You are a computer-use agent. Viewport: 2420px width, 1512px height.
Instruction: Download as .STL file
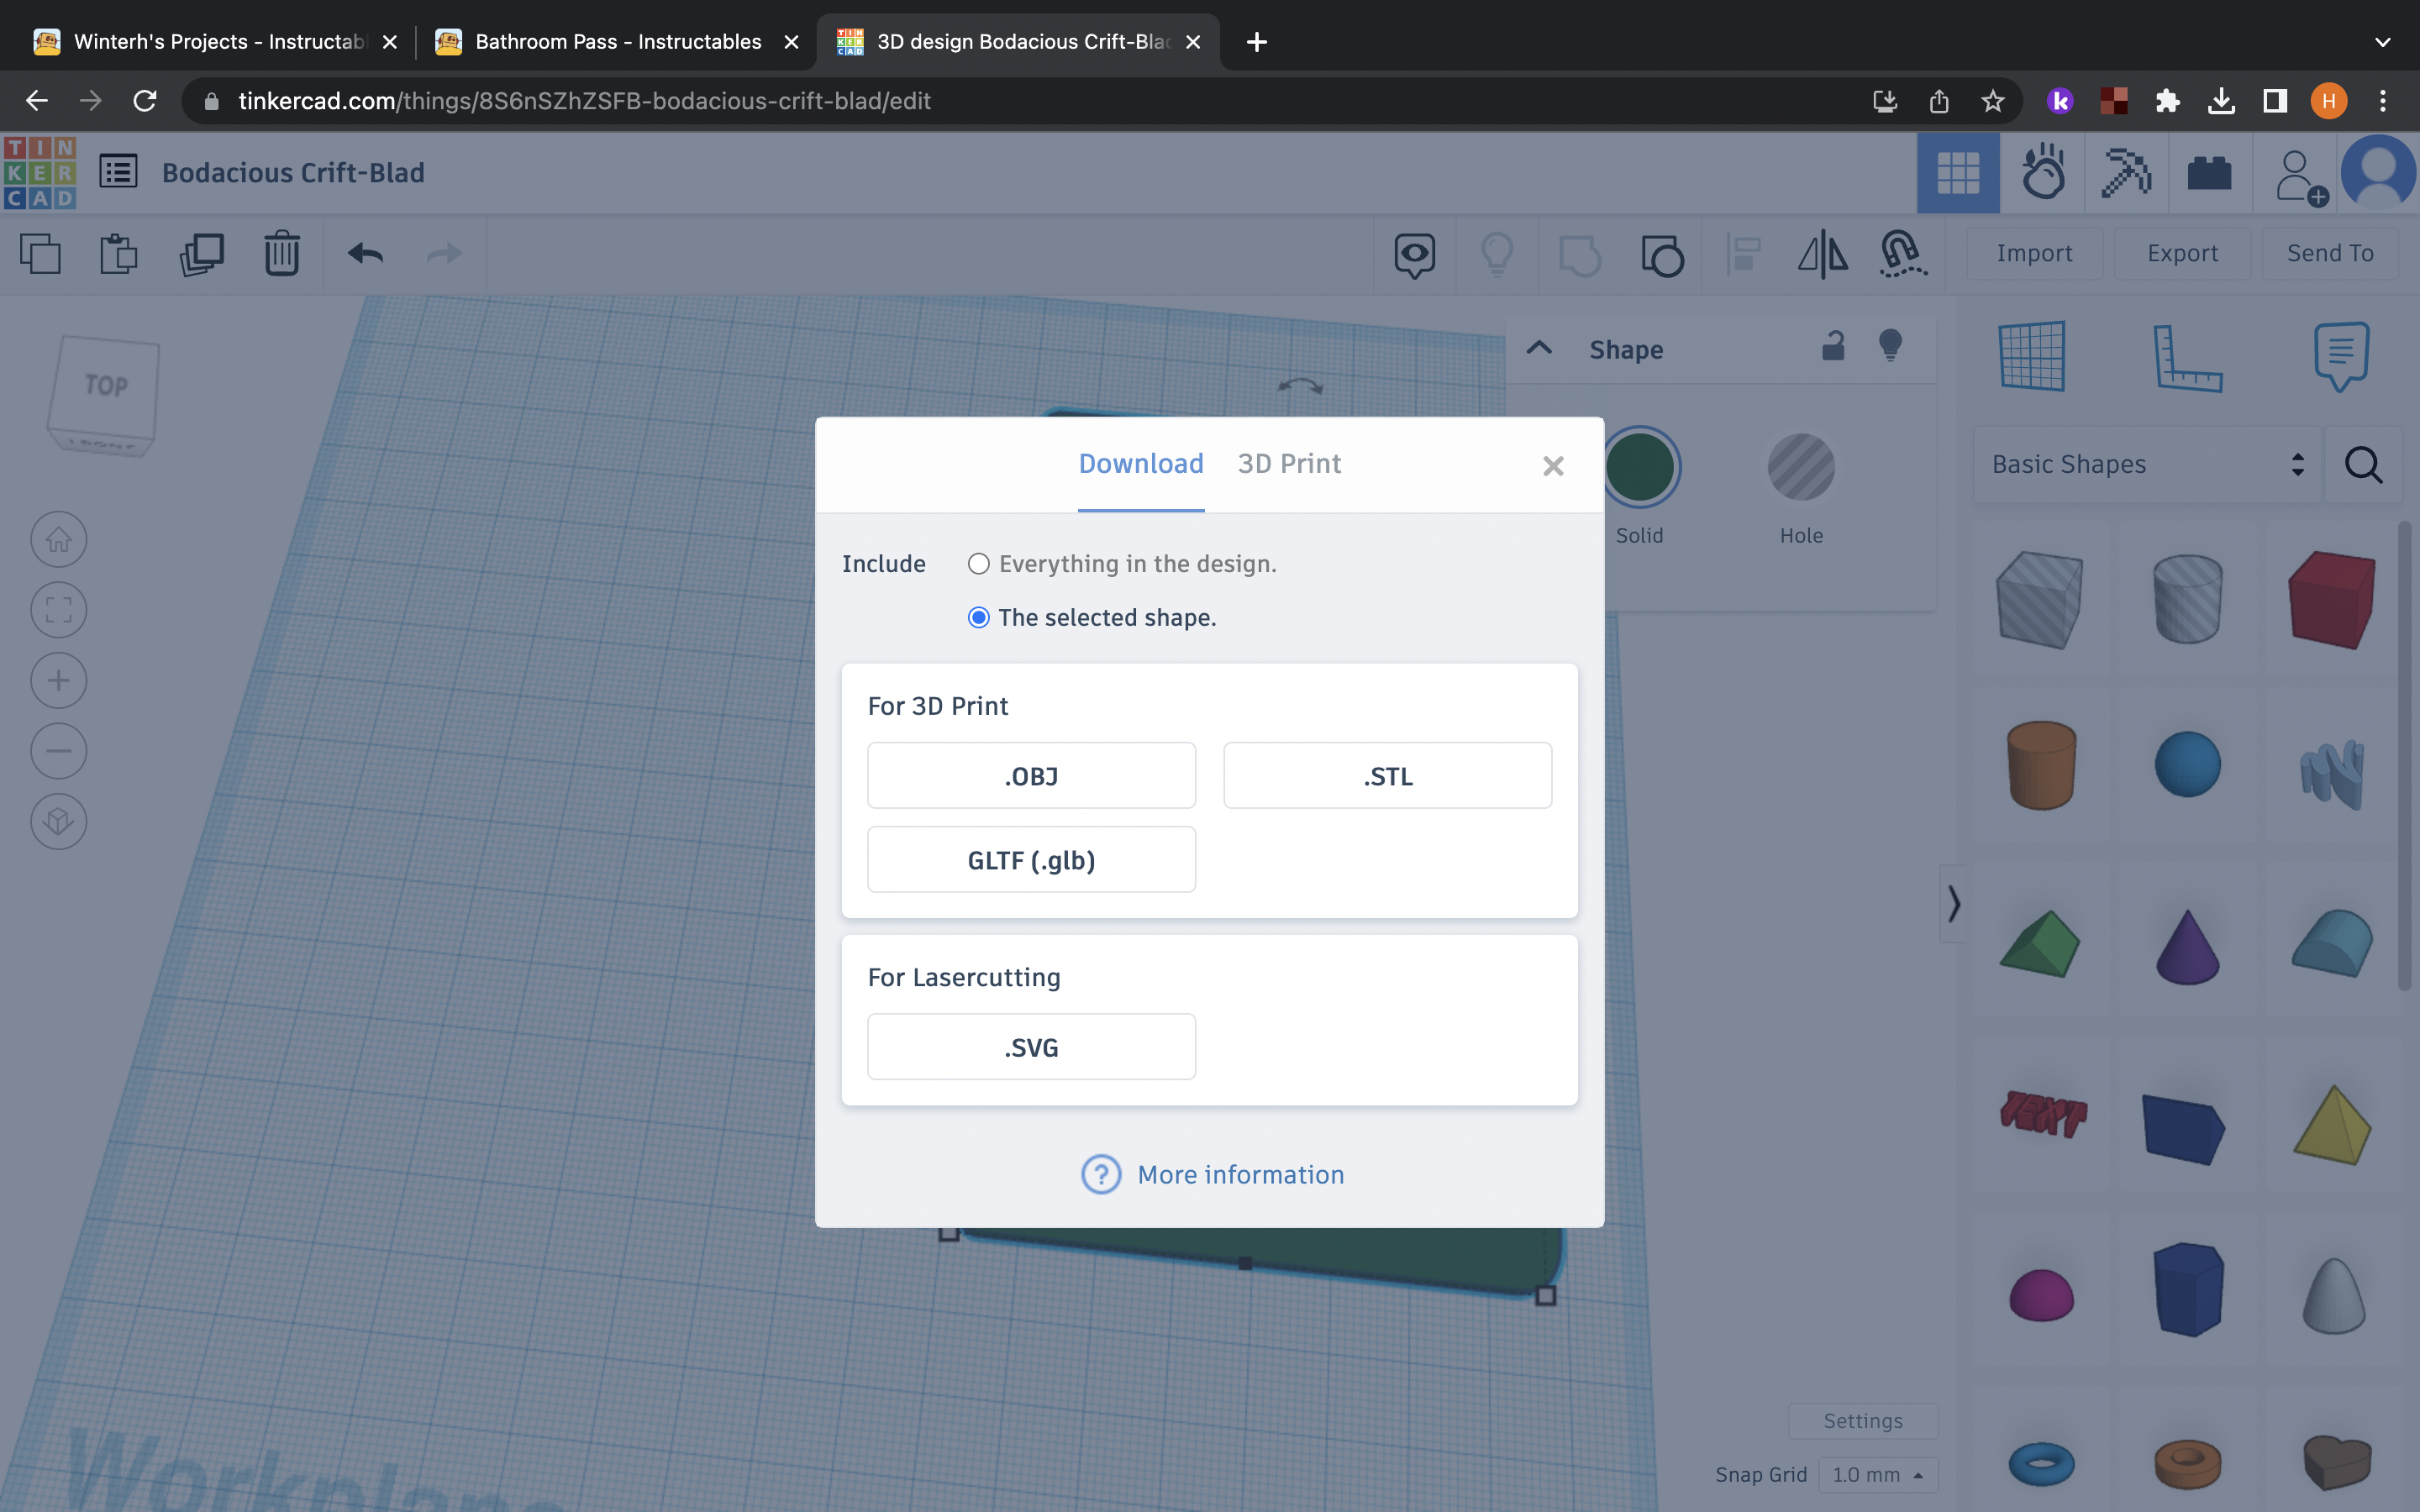click(1387, 776)
